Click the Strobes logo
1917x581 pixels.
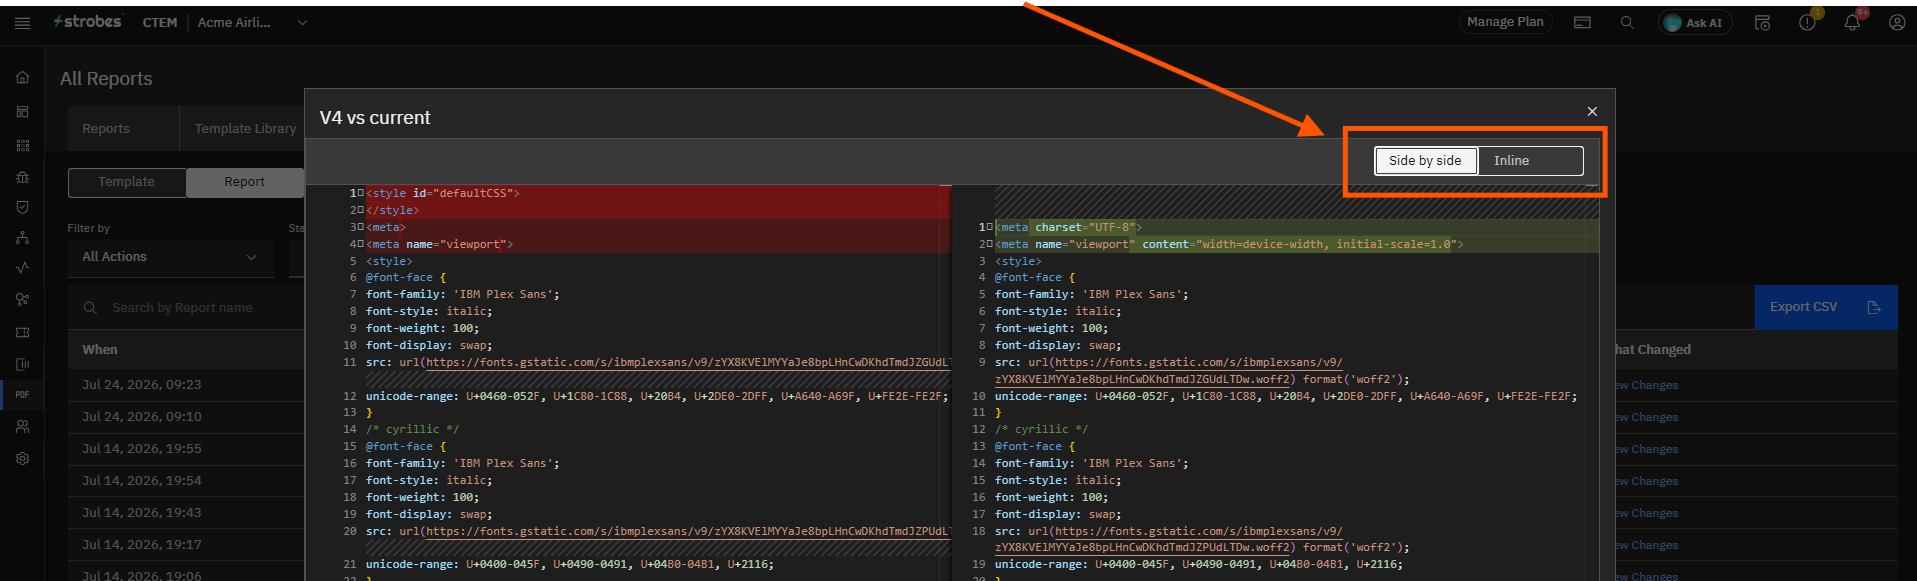pyautogui.click(x=87, y=21)
